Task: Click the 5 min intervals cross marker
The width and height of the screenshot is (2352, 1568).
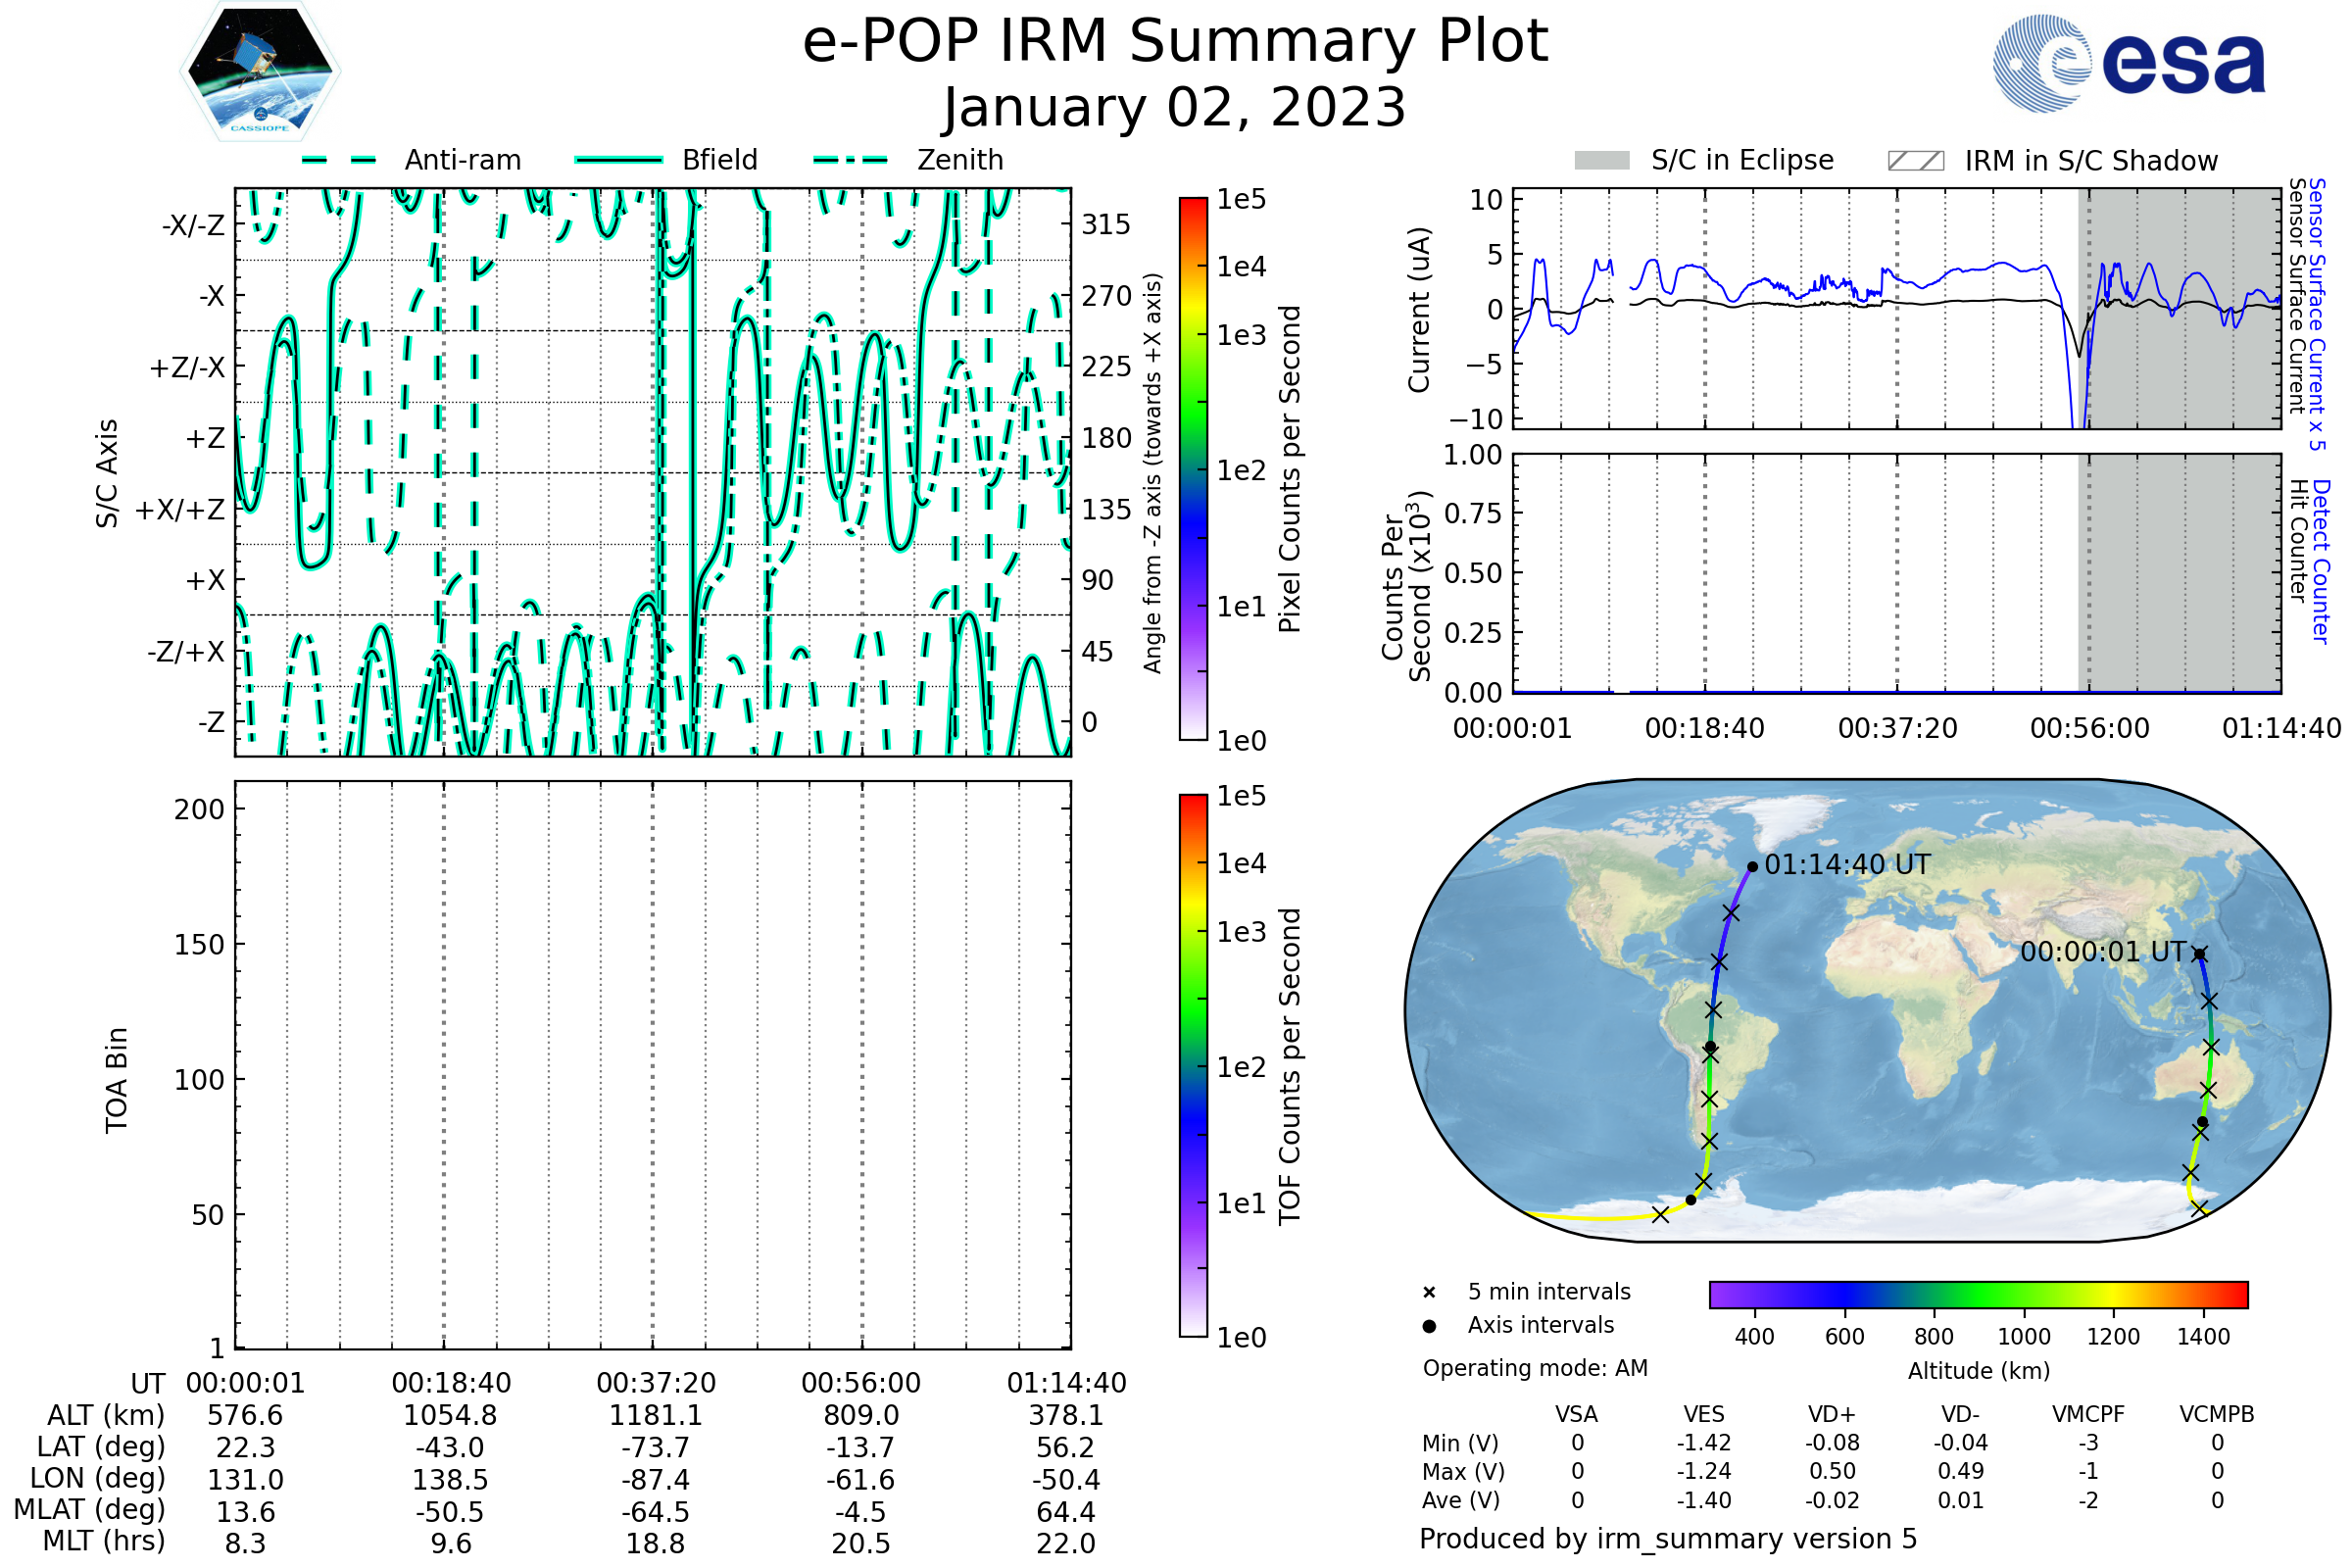Action: coord(1429,1293)
